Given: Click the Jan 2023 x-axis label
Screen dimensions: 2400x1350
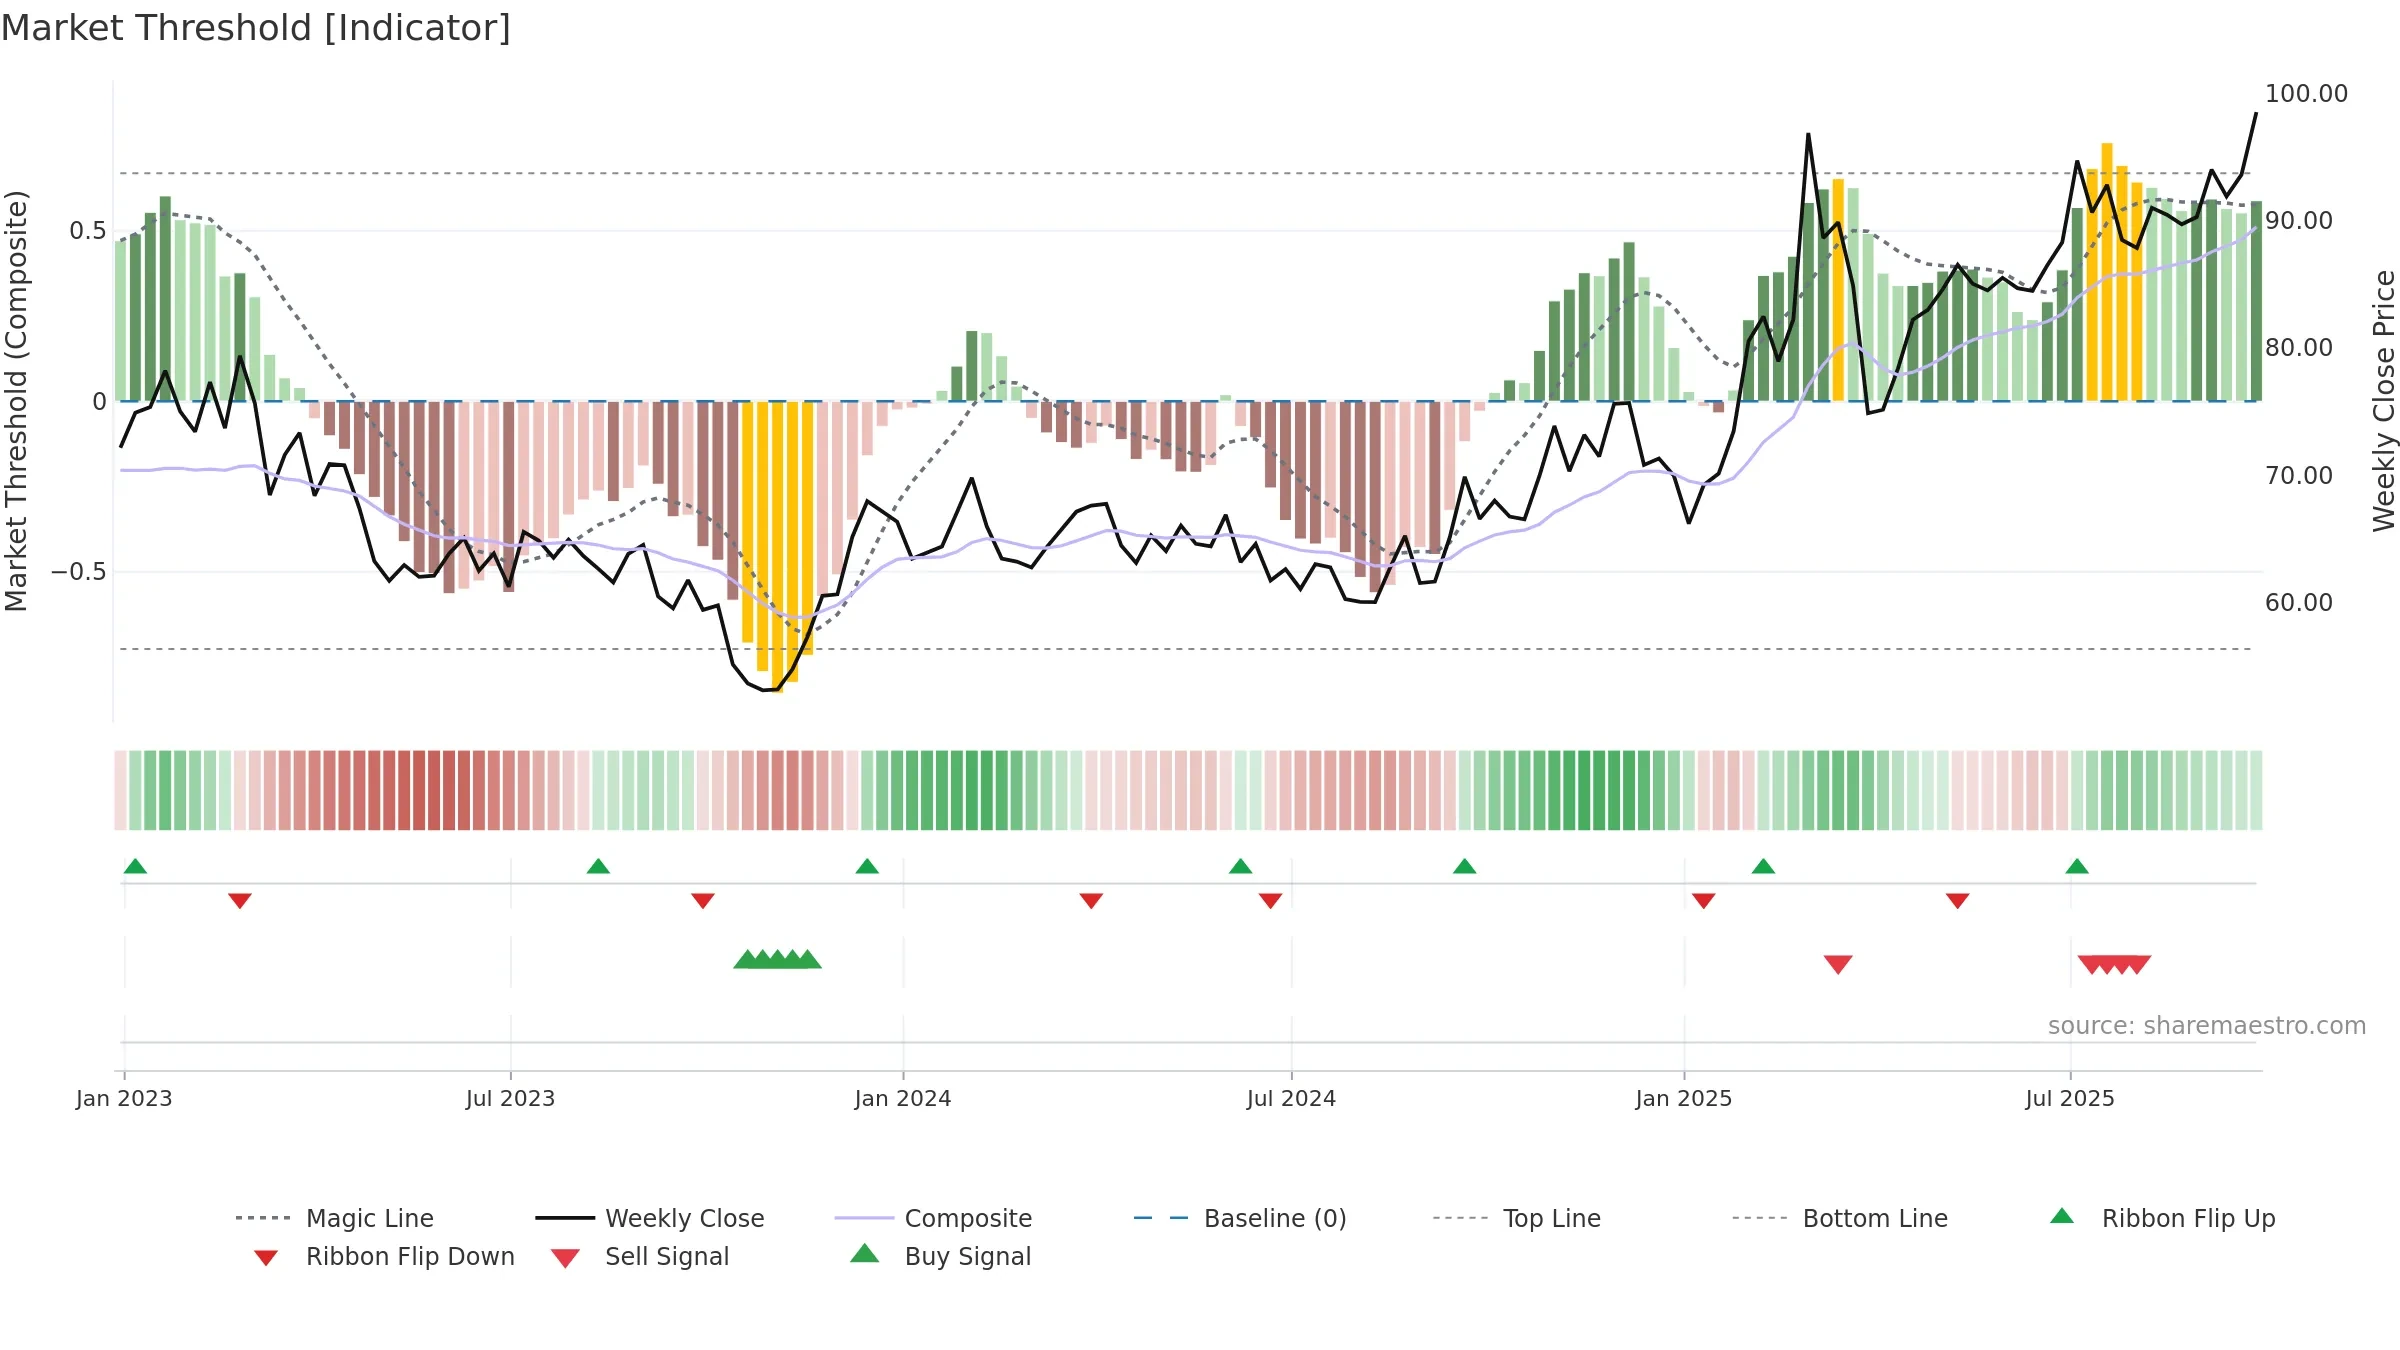Looking at the screenshot, I should 124,1099.
